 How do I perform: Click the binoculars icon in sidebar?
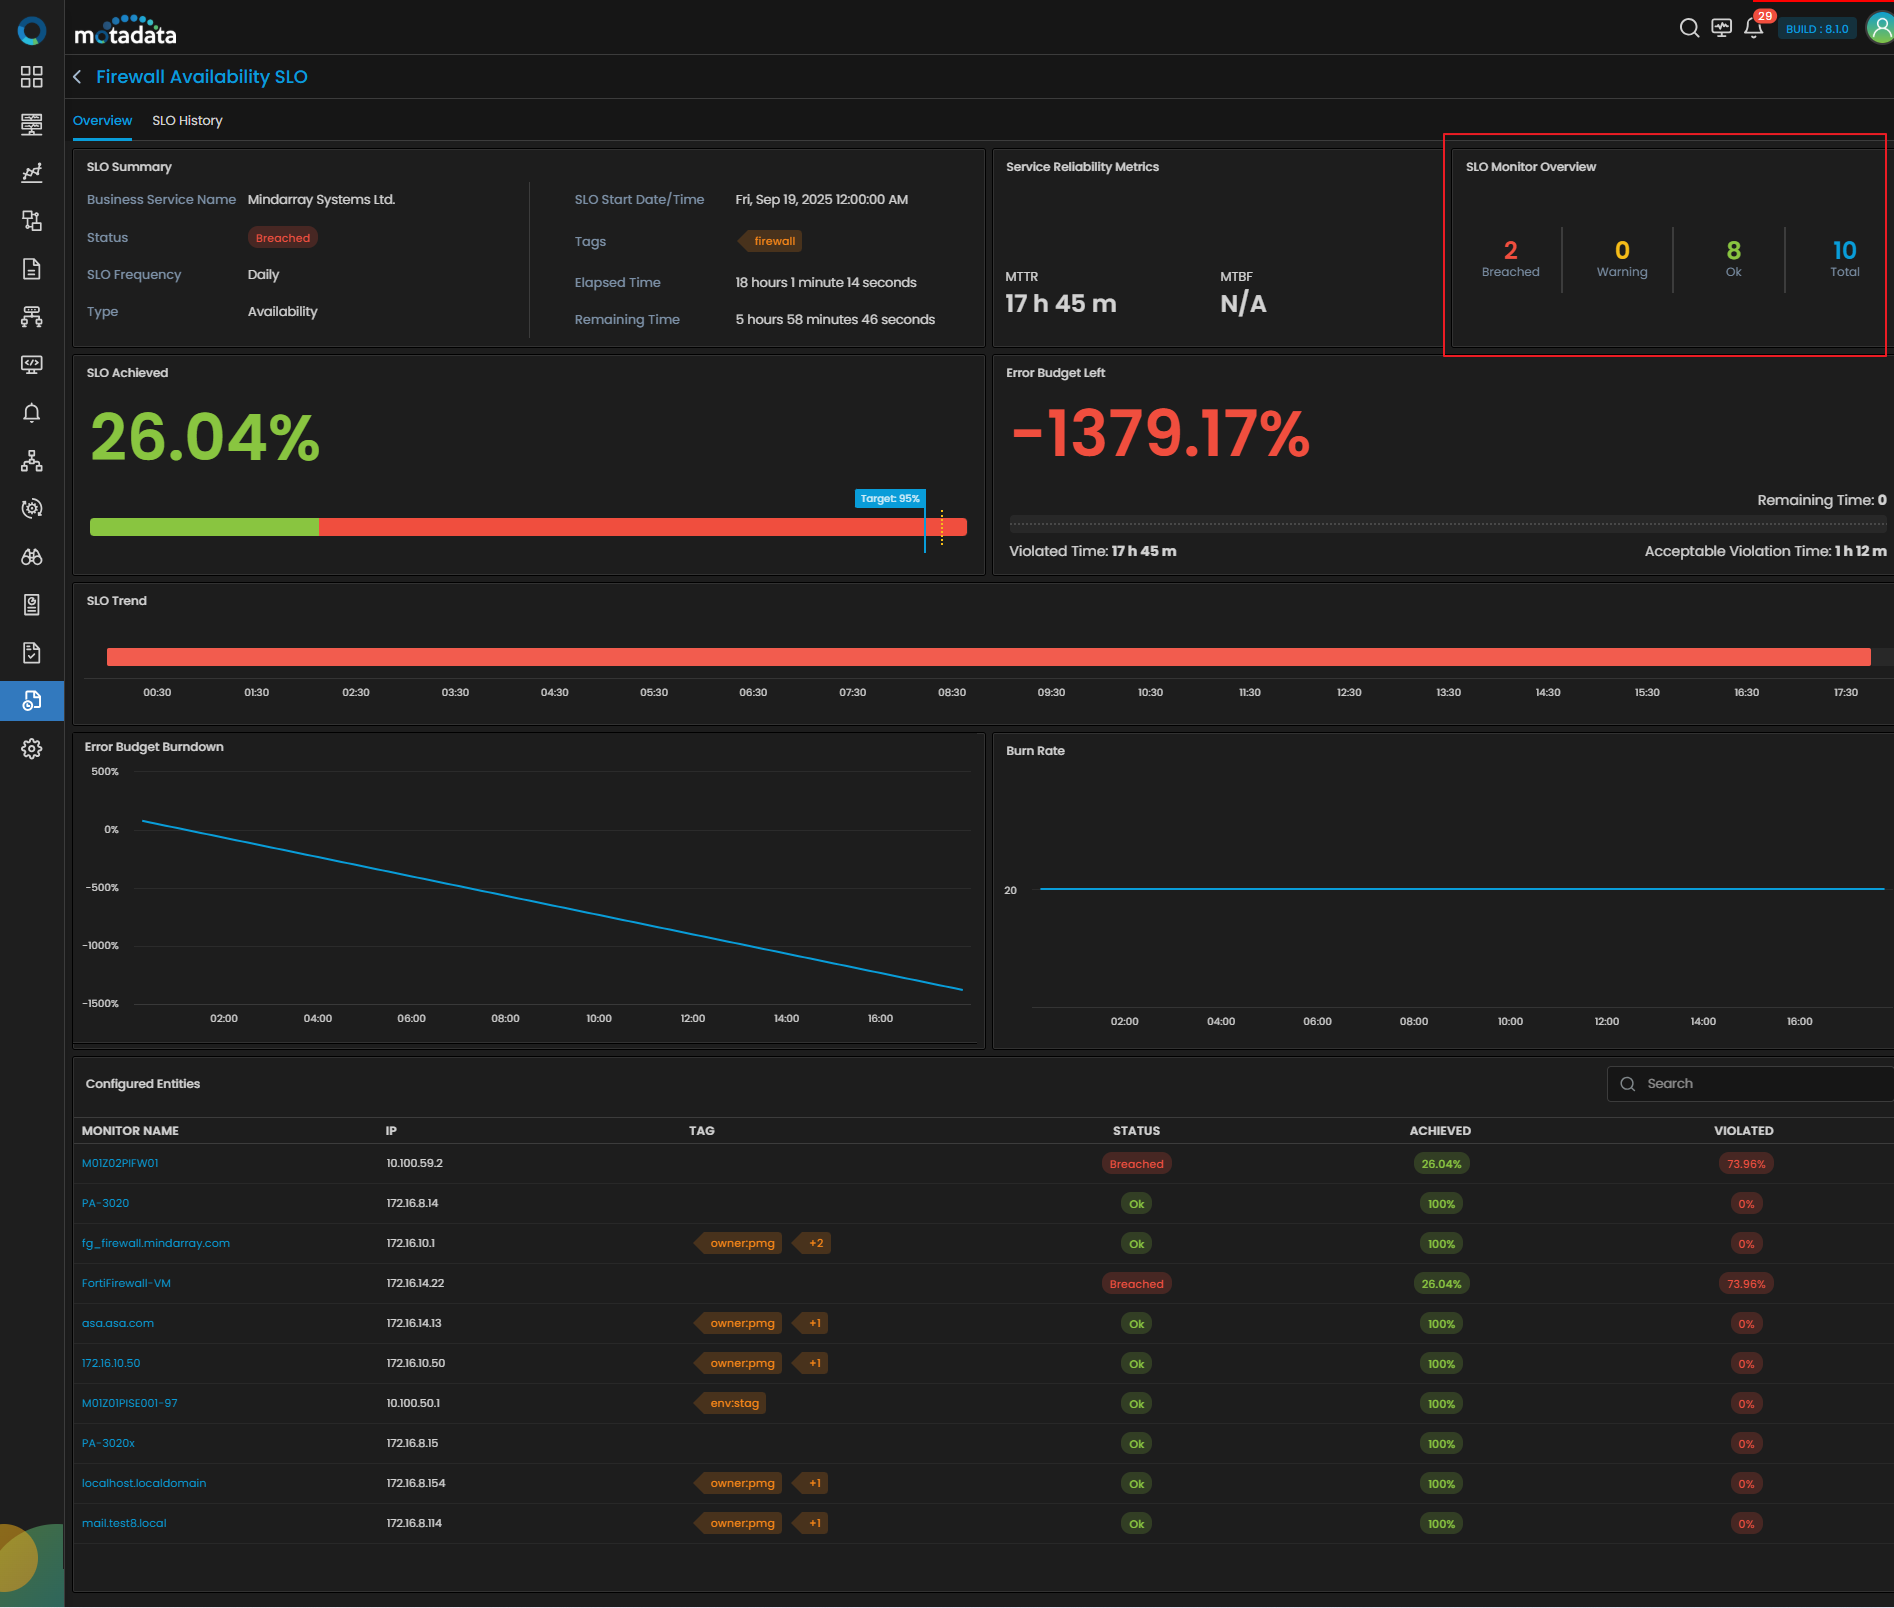[x=32, y=557]
